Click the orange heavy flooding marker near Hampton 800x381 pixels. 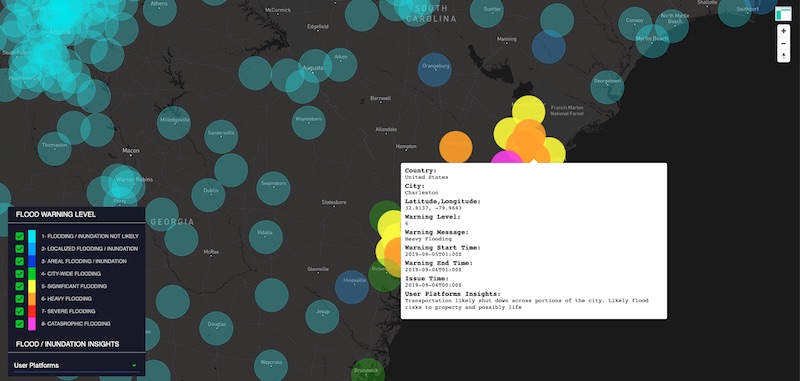click(x=456, y=147)
